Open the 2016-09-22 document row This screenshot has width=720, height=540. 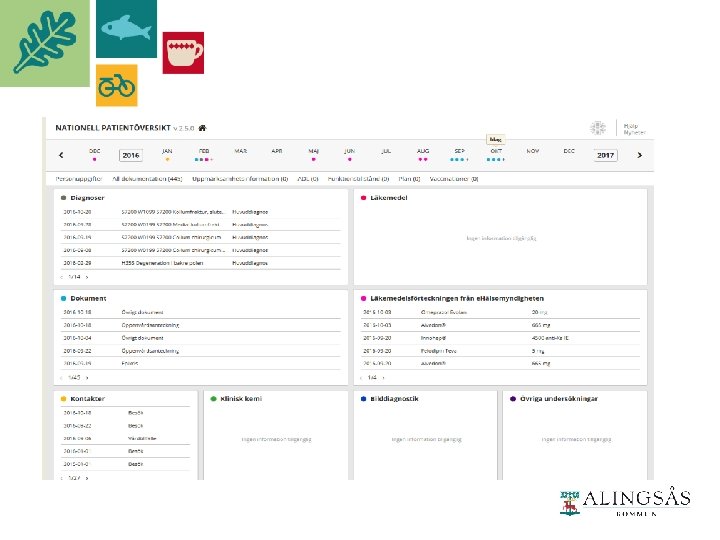[201, 351]
